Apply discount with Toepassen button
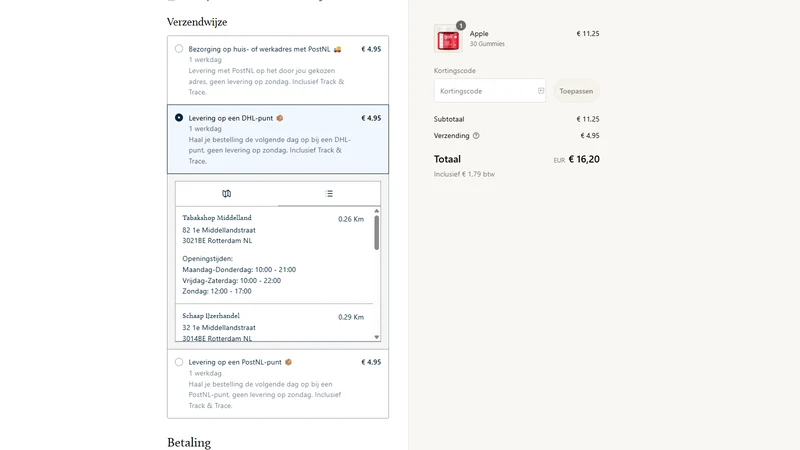Viewport: 800px width, 450px height. coord(576,91)
